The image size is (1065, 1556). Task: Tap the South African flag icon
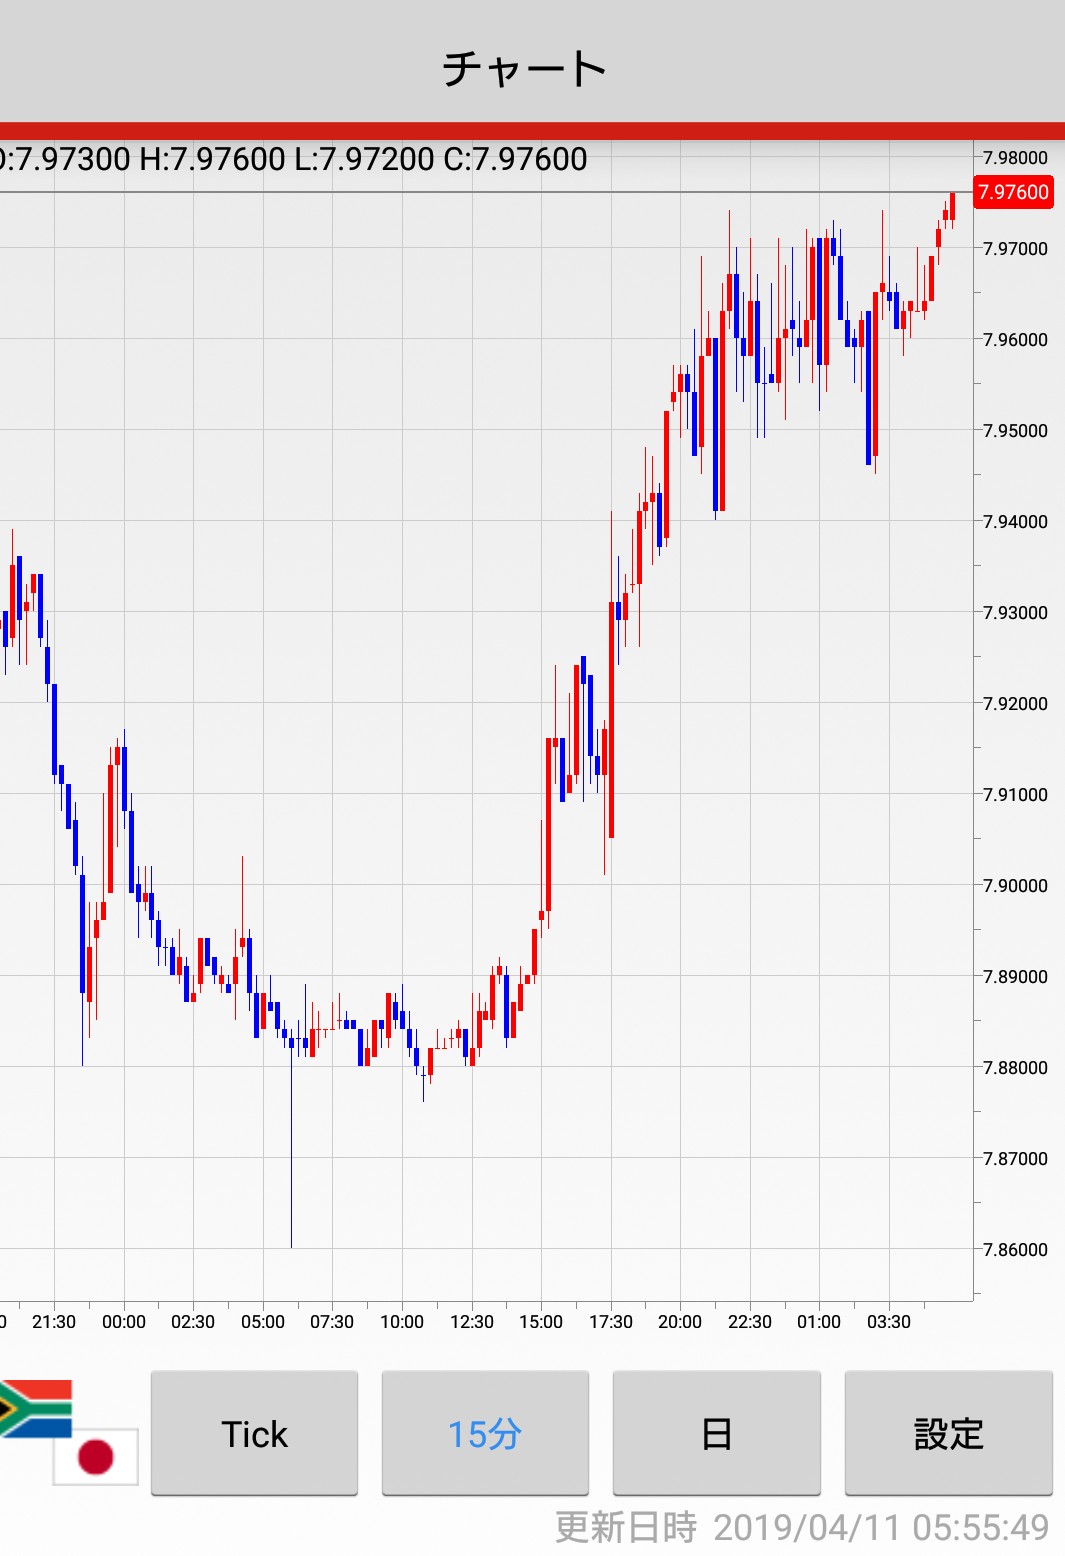click(36, 1407)
